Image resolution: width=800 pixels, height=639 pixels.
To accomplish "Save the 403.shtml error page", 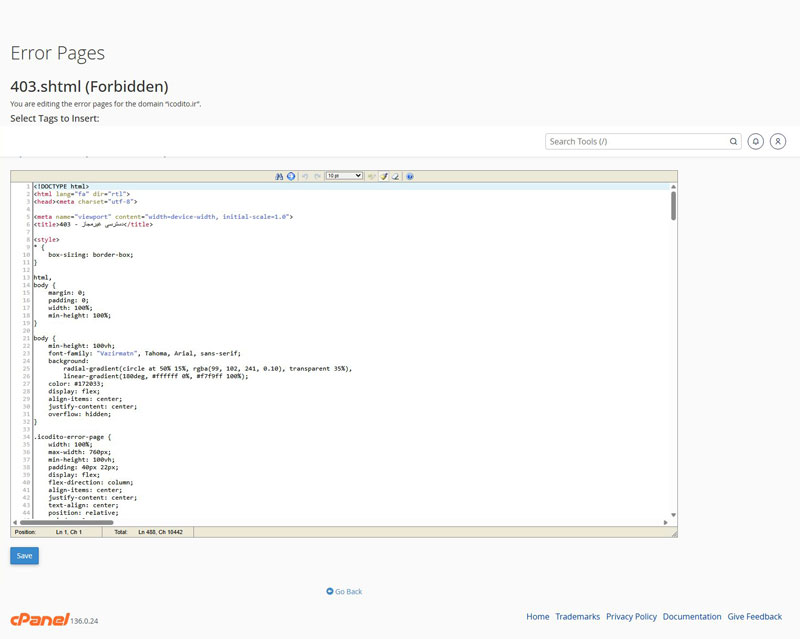I will coord(24,556).
